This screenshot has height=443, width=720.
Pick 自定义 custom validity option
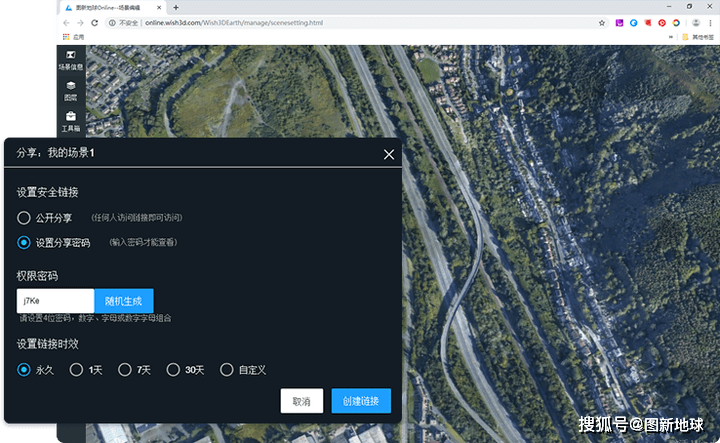tap(226, 369)
